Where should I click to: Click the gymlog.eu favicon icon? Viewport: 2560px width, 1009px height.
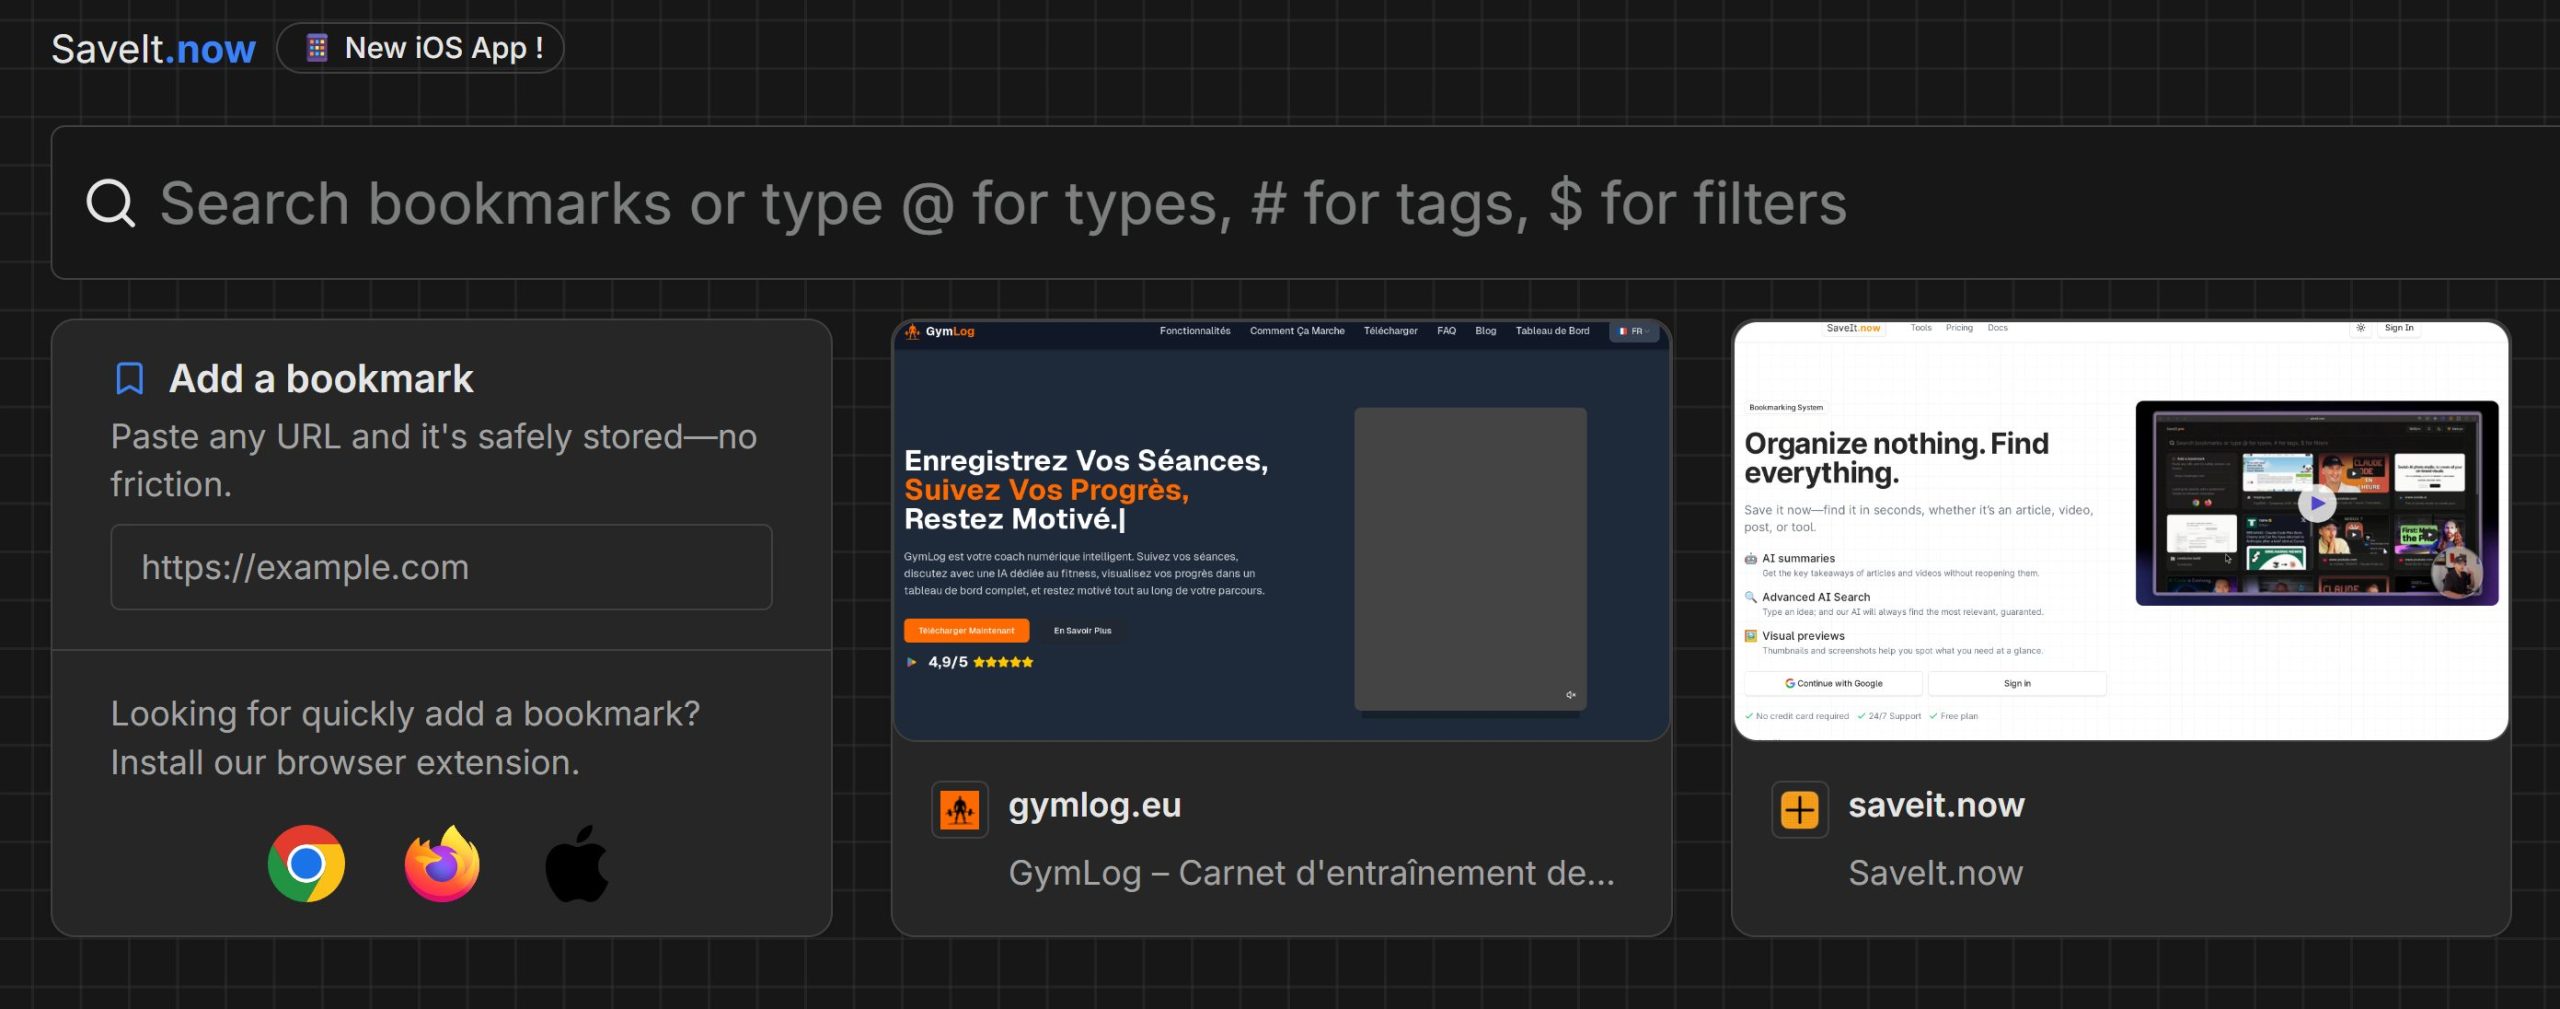(x=961, y=810)
